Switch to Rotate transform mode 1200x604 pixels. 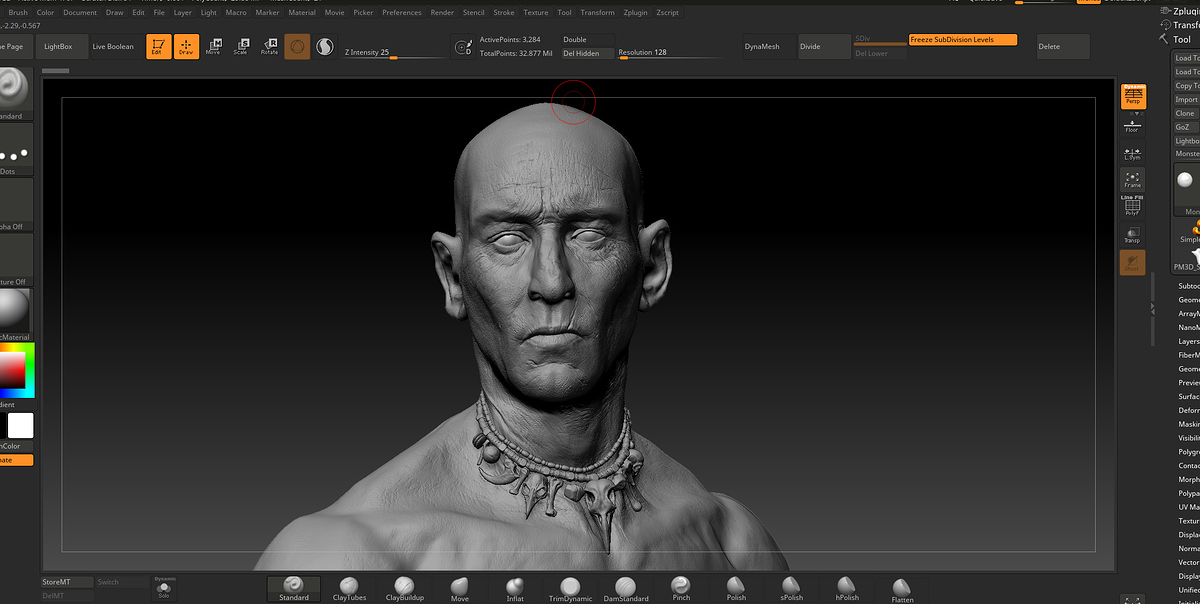coord(269,46)
